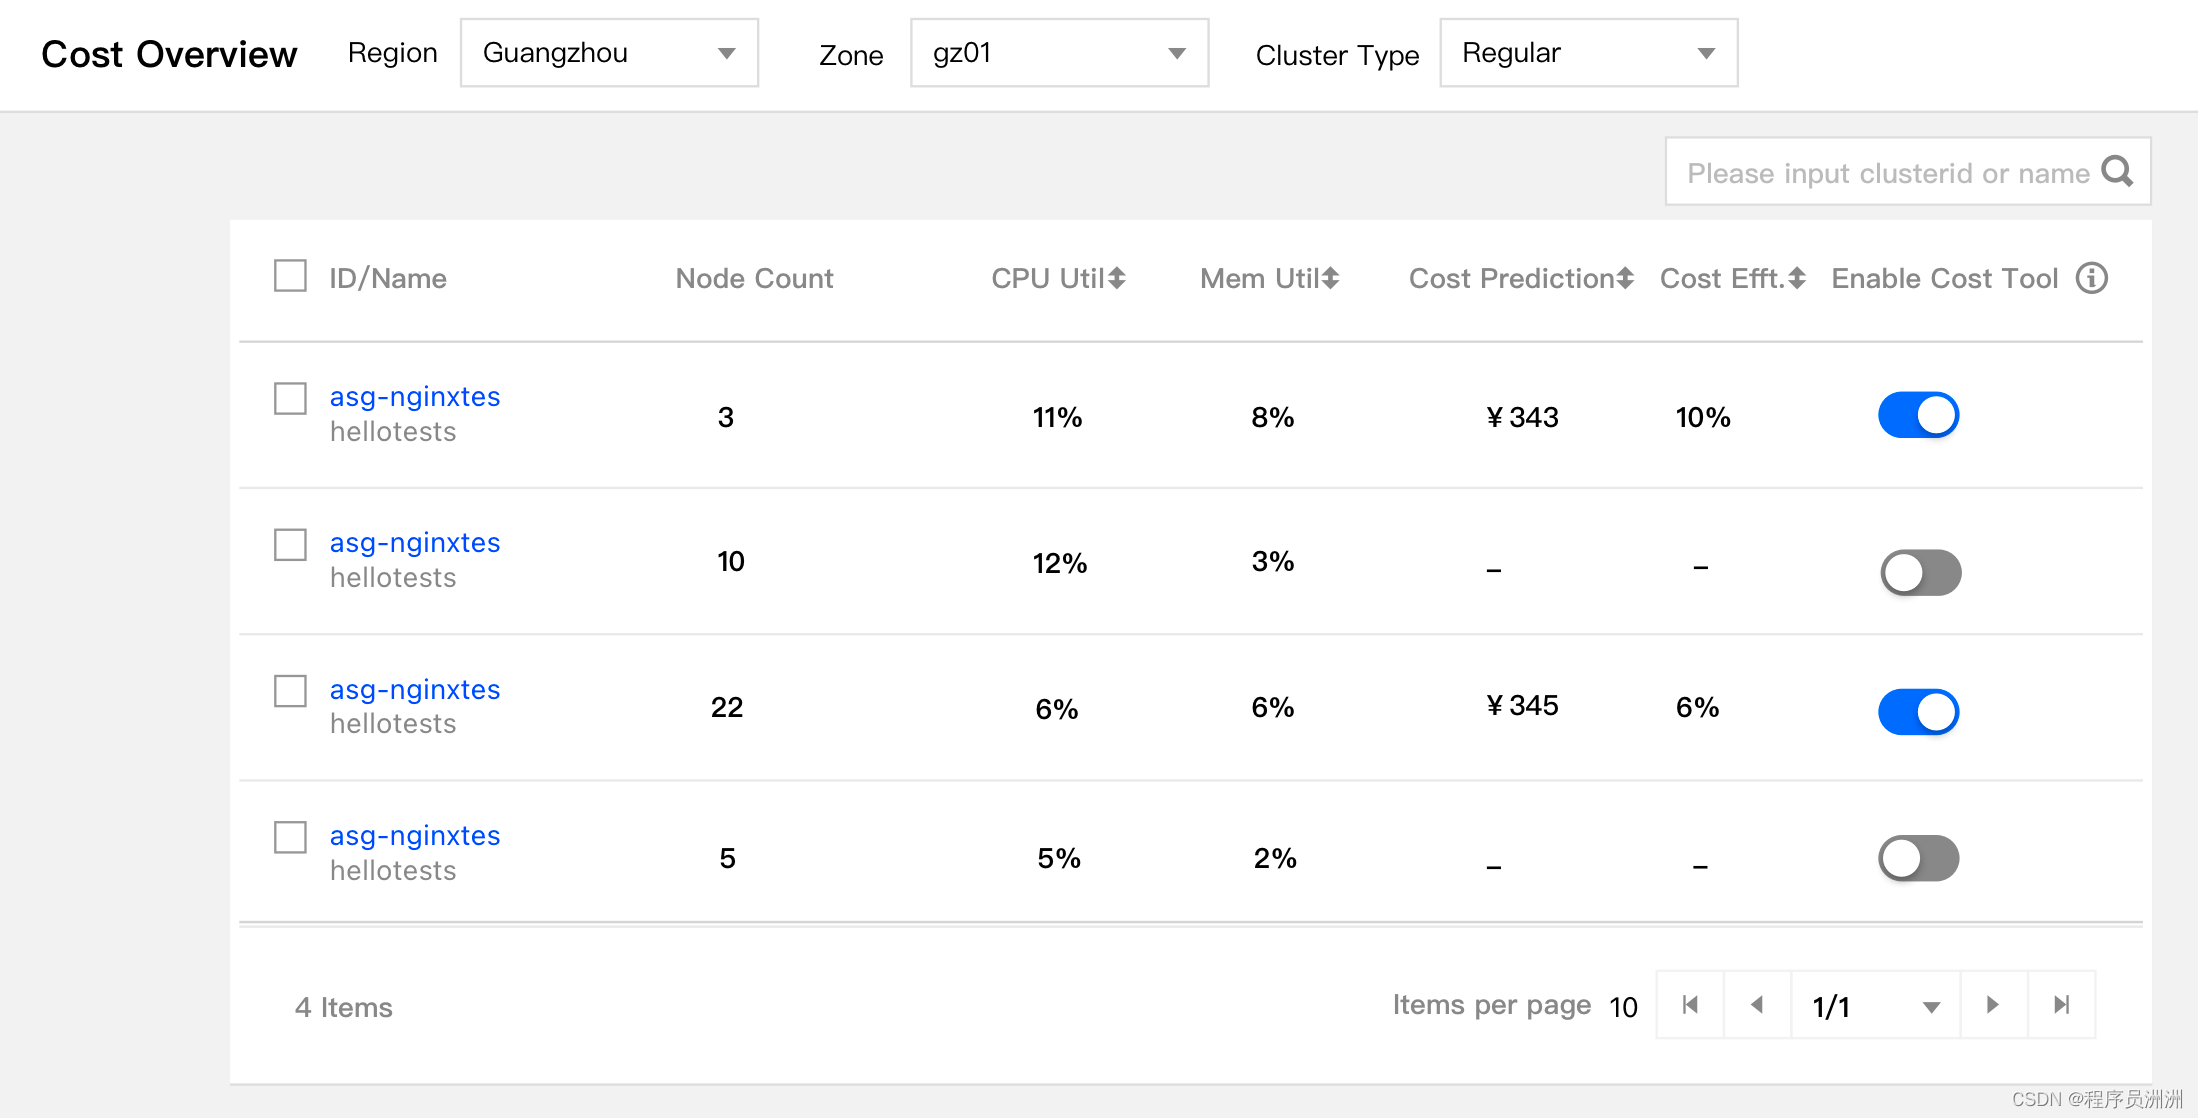This screenshot has height=1118, width=2198.
Task: Check the select-all header checkbox
Action: point(290,276)
